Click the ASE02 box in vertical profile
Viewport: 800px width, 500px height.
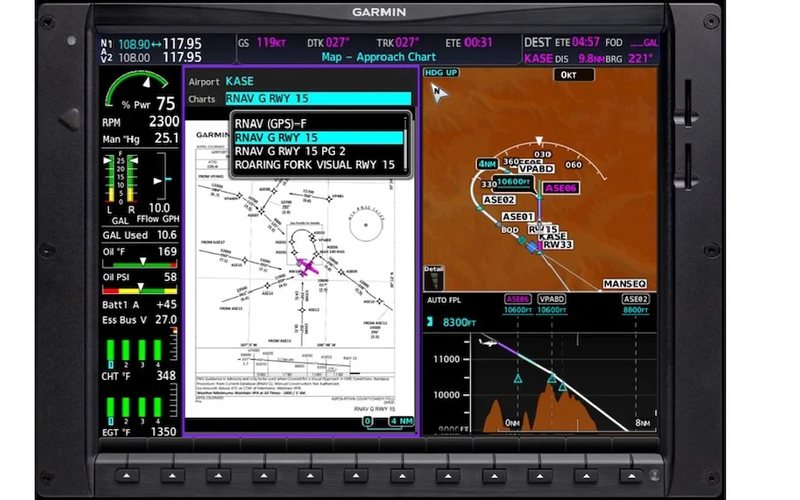tap(635, 299)
